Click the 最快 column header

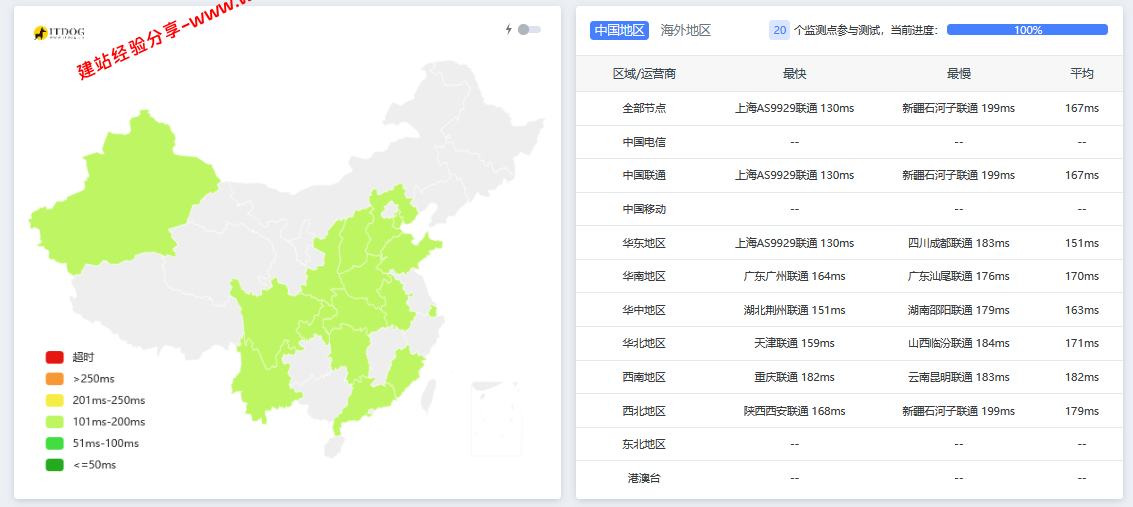[795, 74]
